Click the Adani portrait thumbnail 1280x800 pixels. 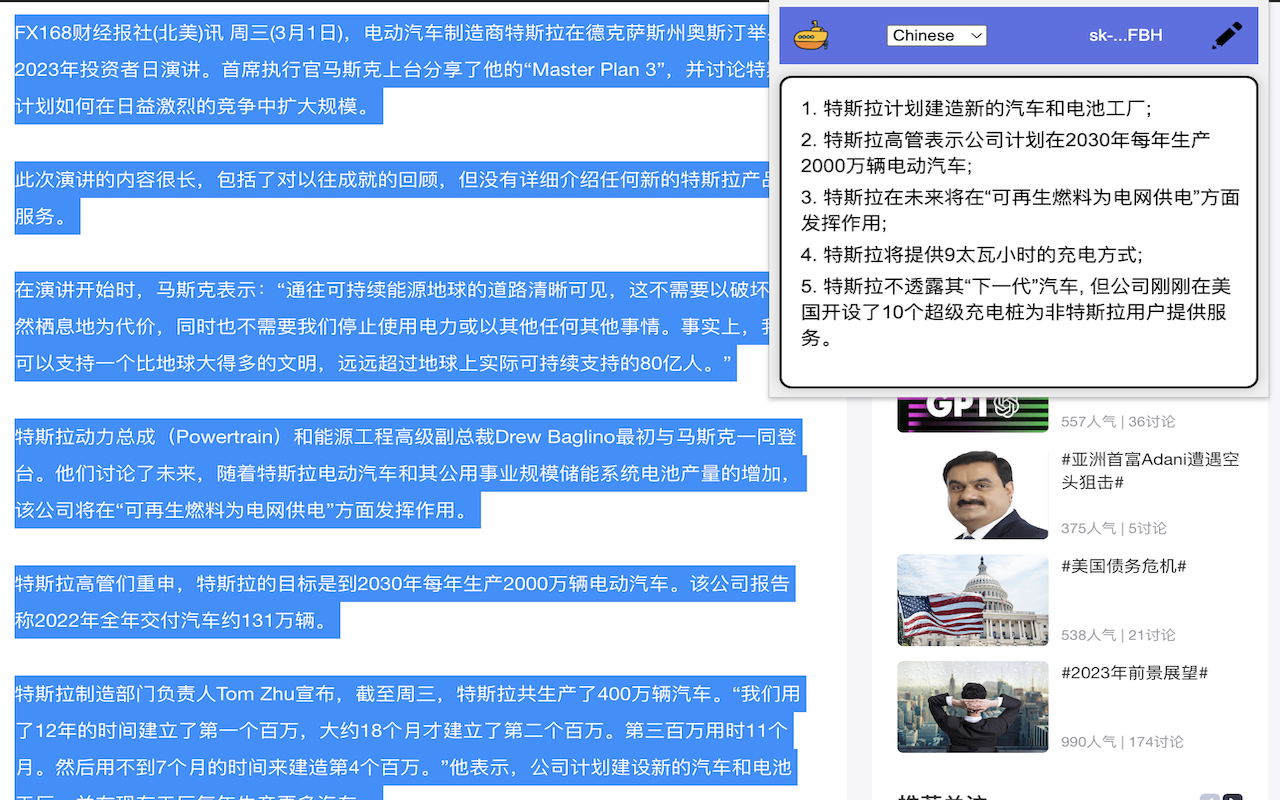(972, 489)
